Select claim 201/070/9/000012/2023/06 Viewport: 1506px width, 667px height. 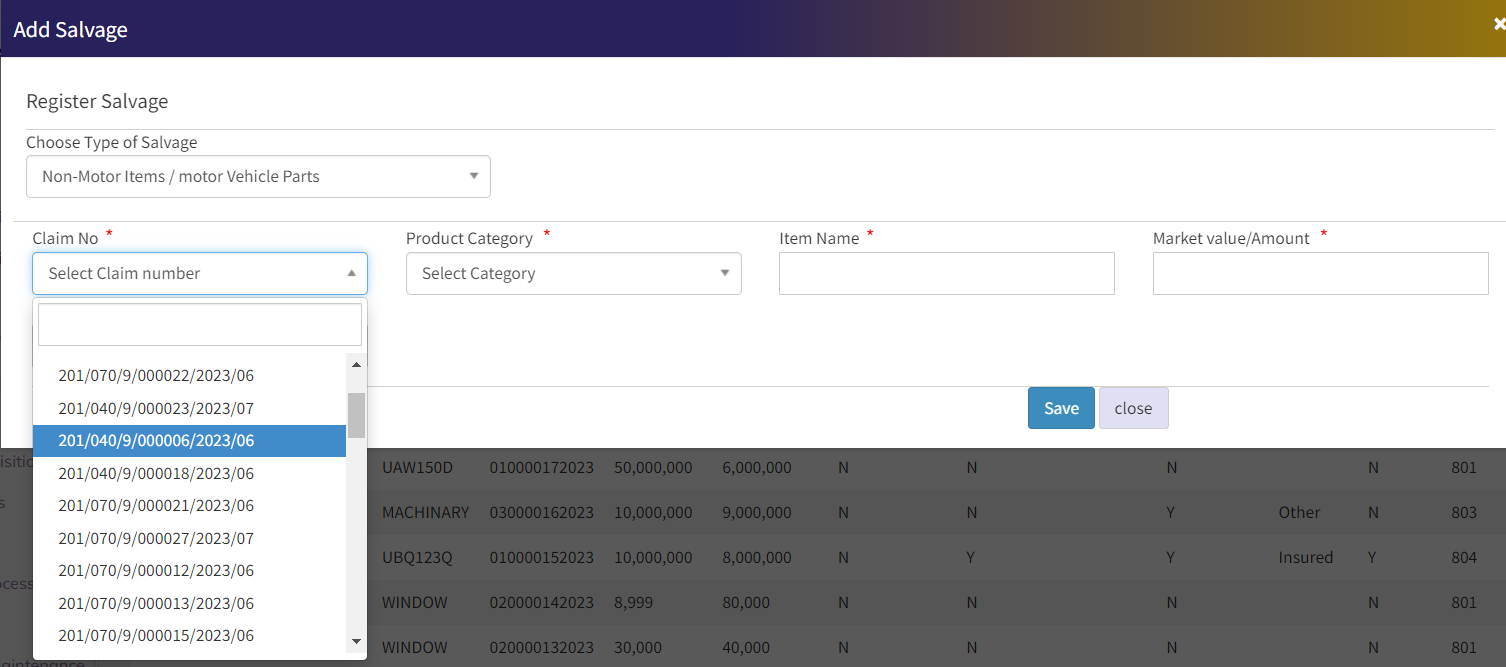(x=156, y=570)
